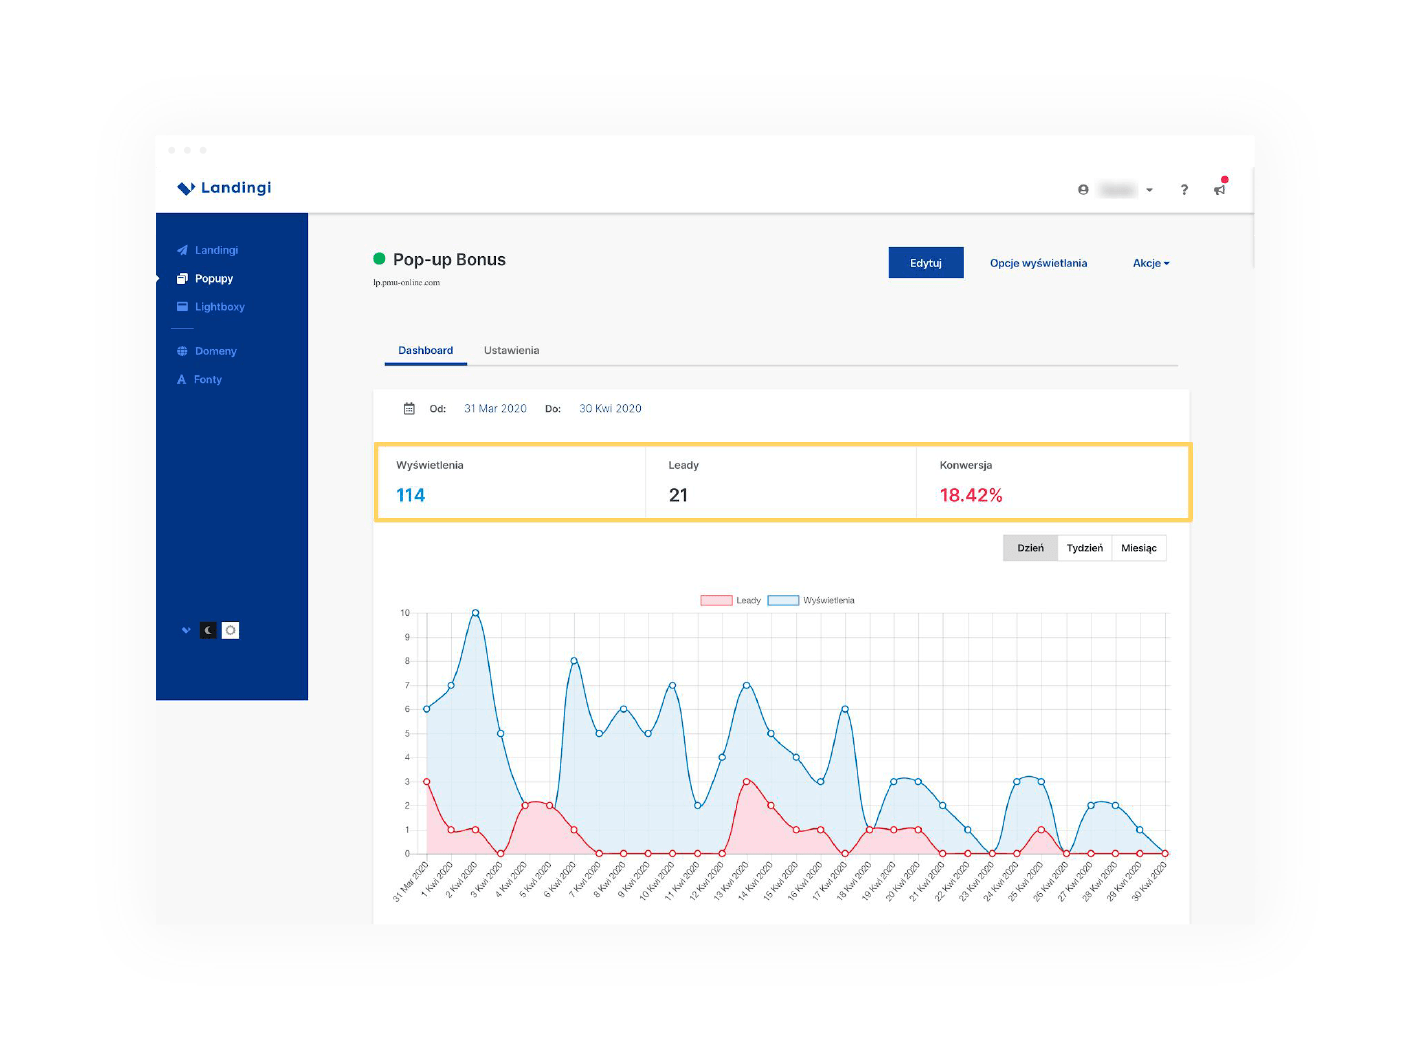Image resolution: width=1416 pixels, height=1060 pixels.
Task: Expand the user account dropdown arrow
Action: [x=1149, y=190]
